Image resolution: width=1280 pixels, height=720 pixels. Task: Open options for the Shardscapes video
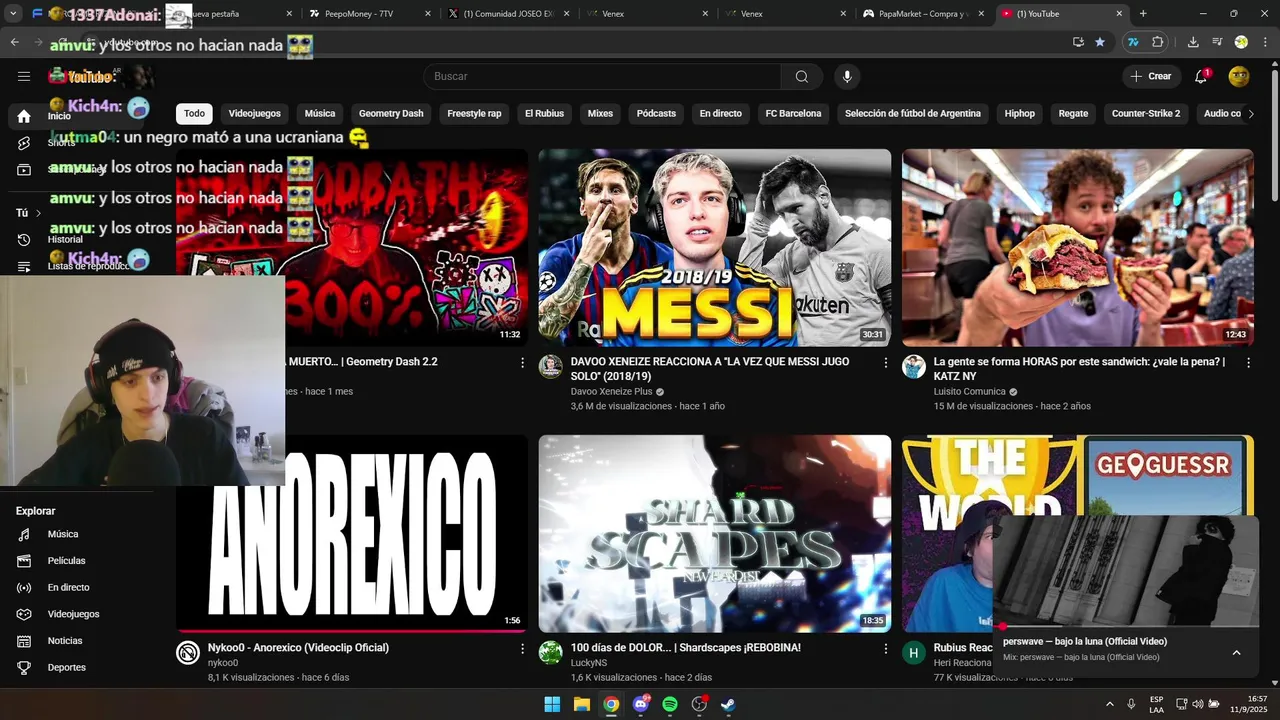[x=885, y=649]
